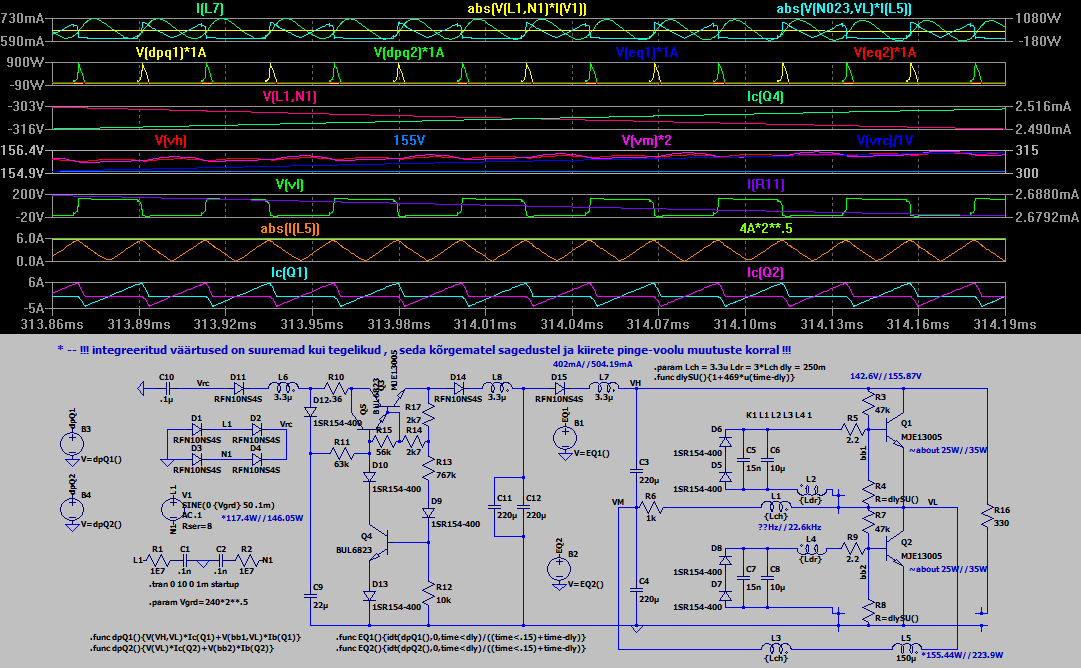Click the I(R11) trace label
Image resolution: width=1081 pixels, height=668 pixels.
765,185
